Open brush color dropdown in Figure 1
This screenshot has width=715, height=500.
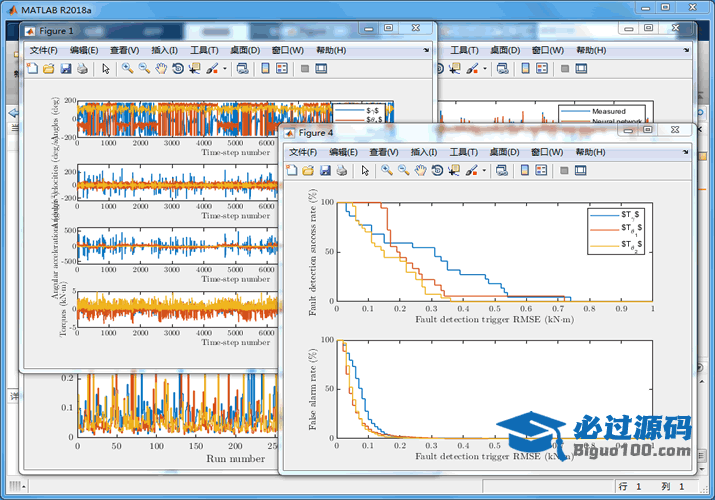point(225,69)
